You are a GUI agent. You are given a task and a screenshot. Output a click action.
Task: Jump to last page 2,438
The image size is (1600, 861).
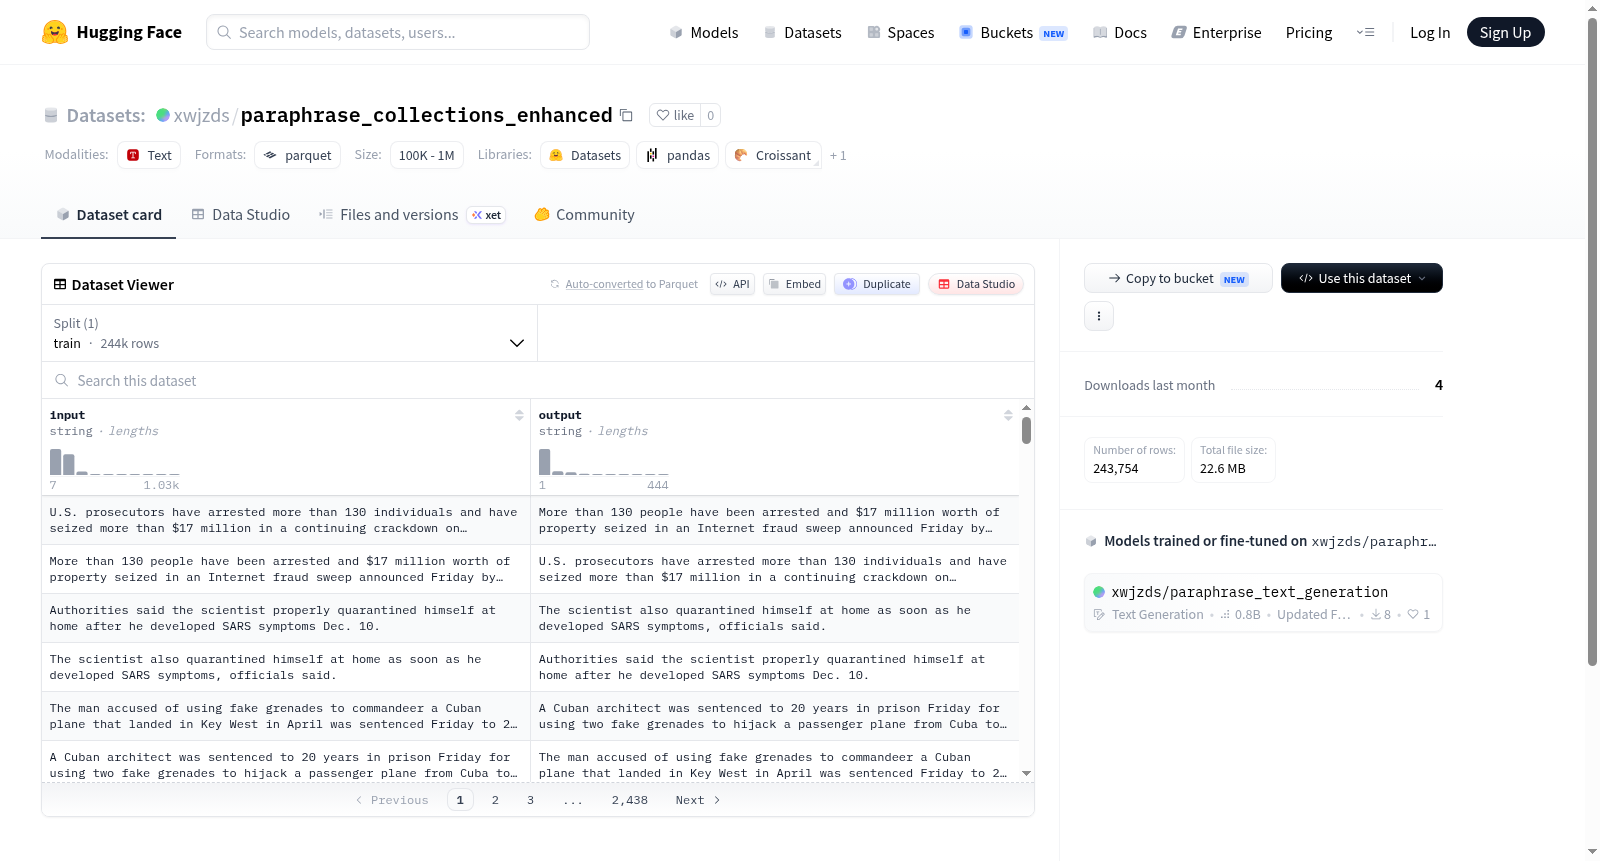630,800
